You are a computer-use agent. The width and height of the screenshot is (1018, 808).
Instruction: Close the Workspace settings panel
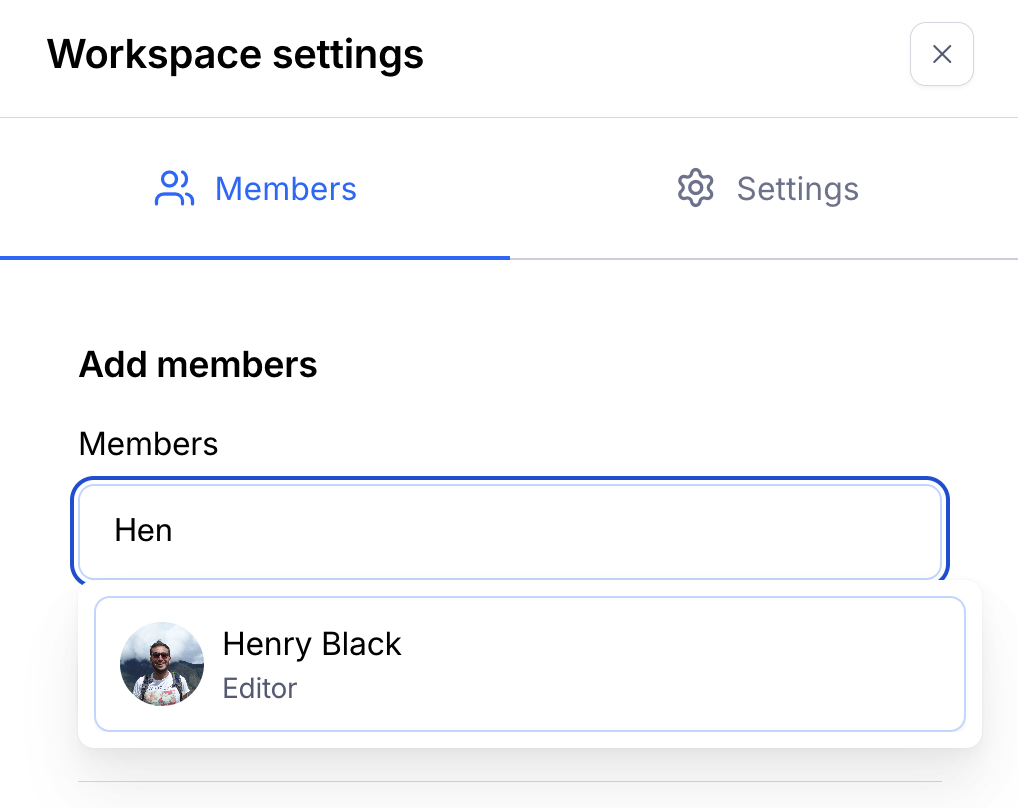(941, 54)
